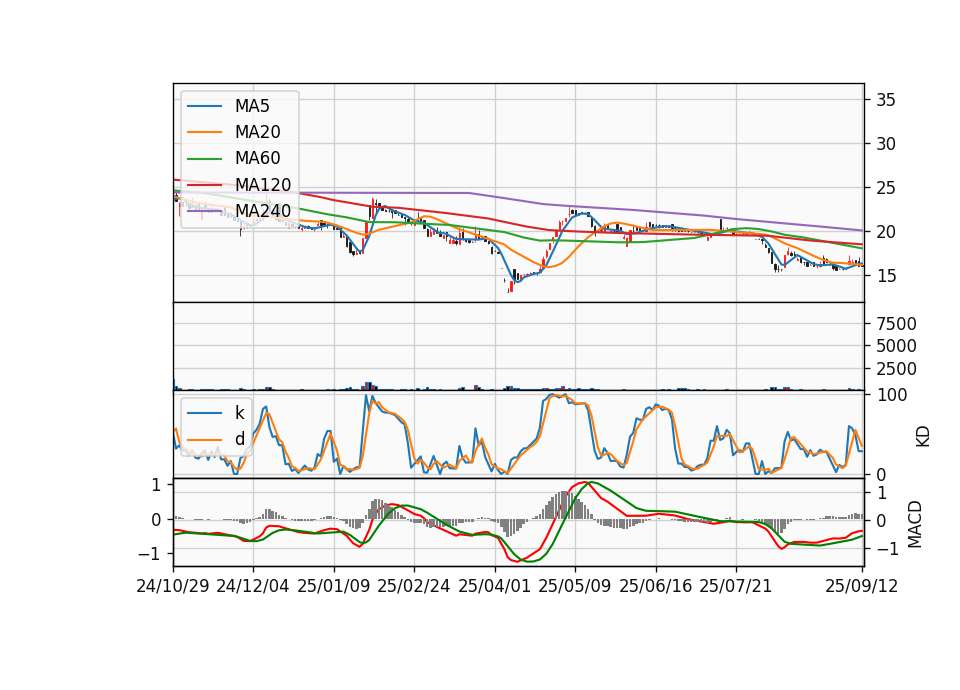Click the 24/12/04 date axis label
The image size is (960, 690).
coord(253,586)
